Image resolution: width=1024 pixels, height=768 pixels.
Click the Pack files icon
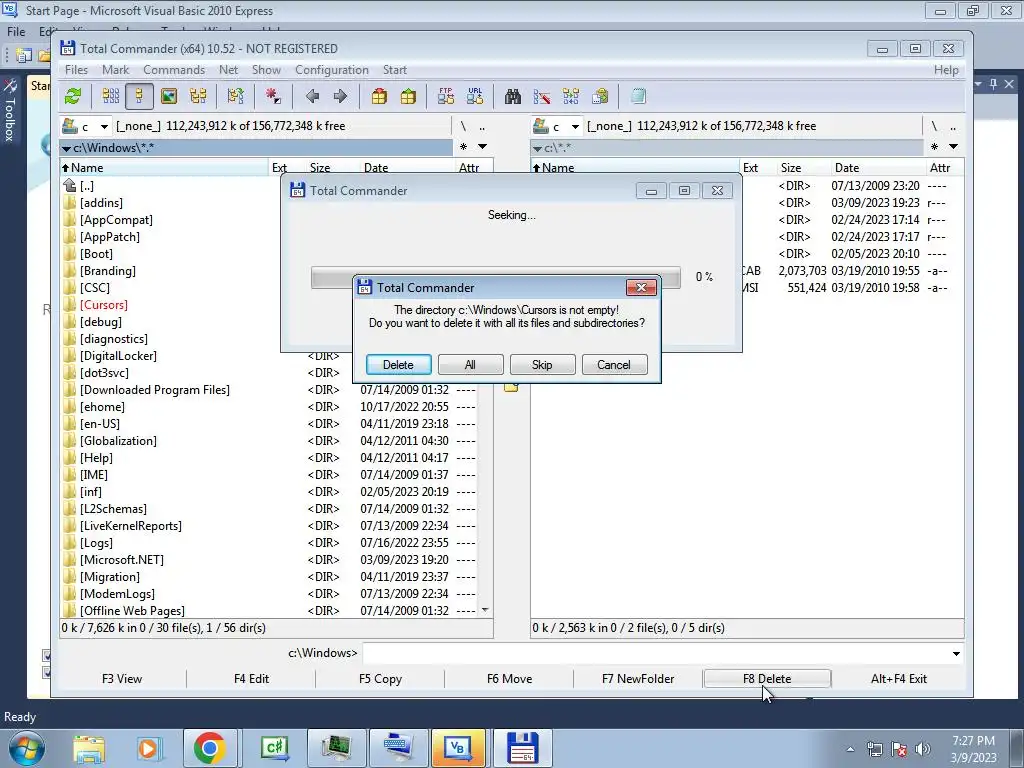click(x=379, y=97)
